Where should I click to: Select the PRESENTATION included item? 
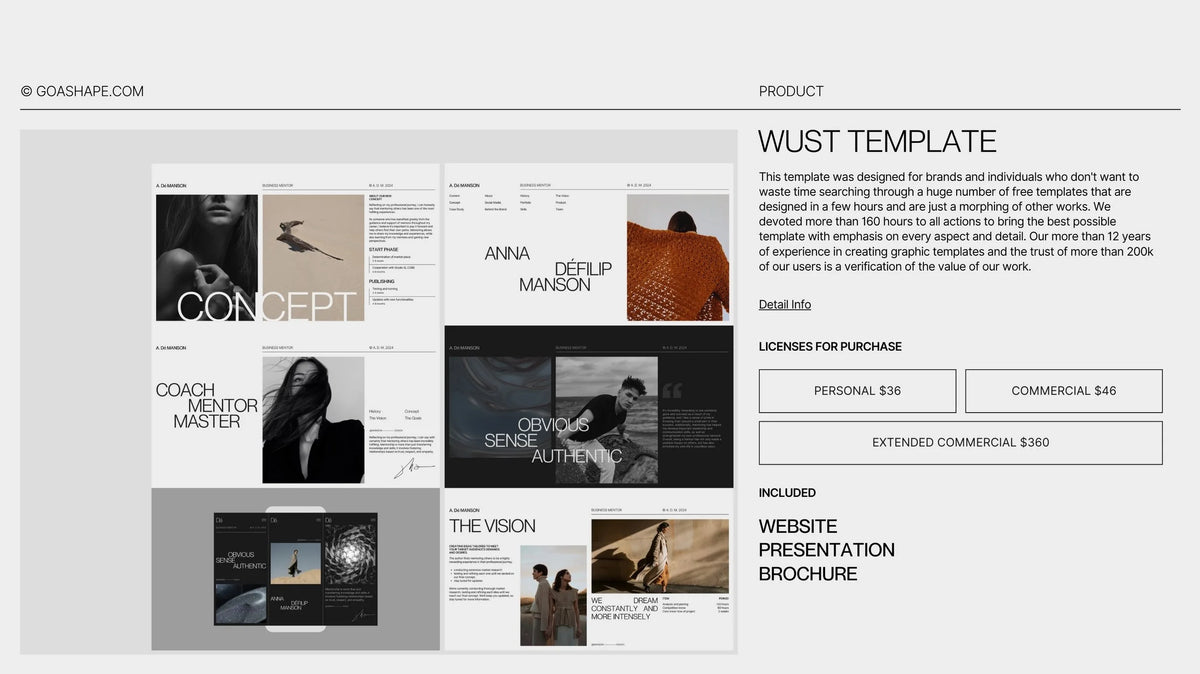(827, 550)
